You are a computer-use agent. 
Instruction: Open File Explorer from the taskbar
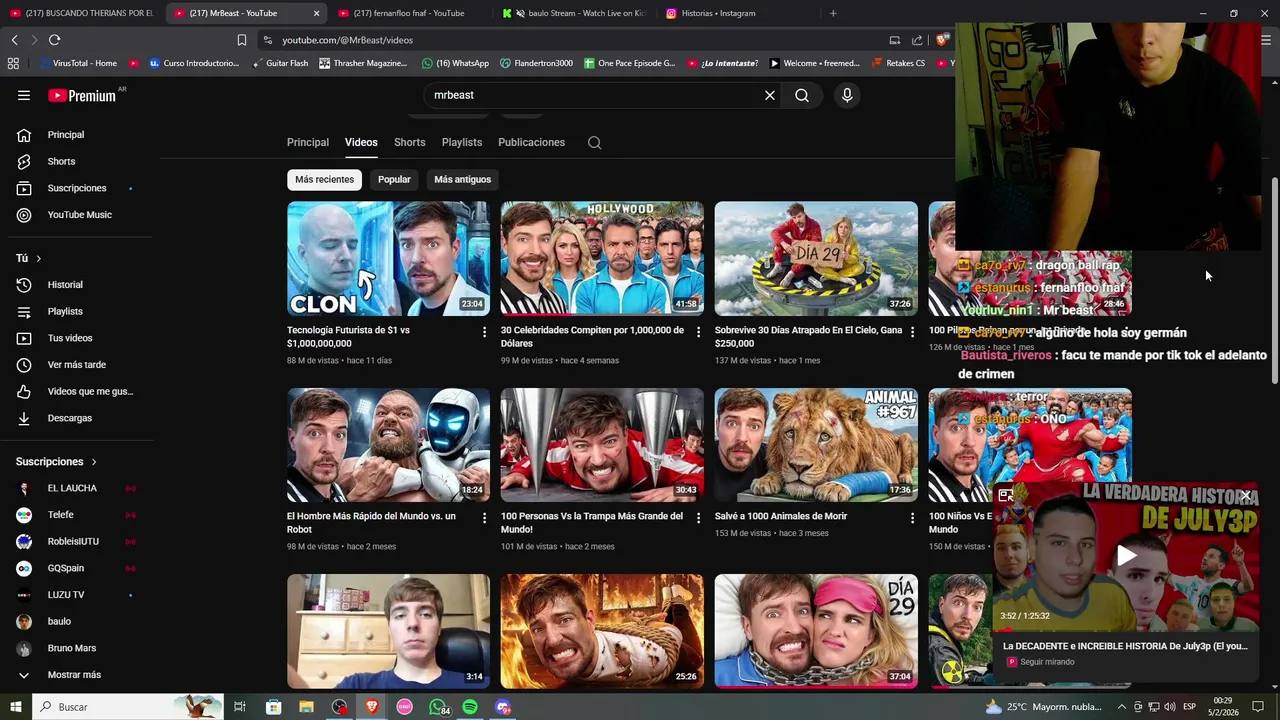[306, 707]
